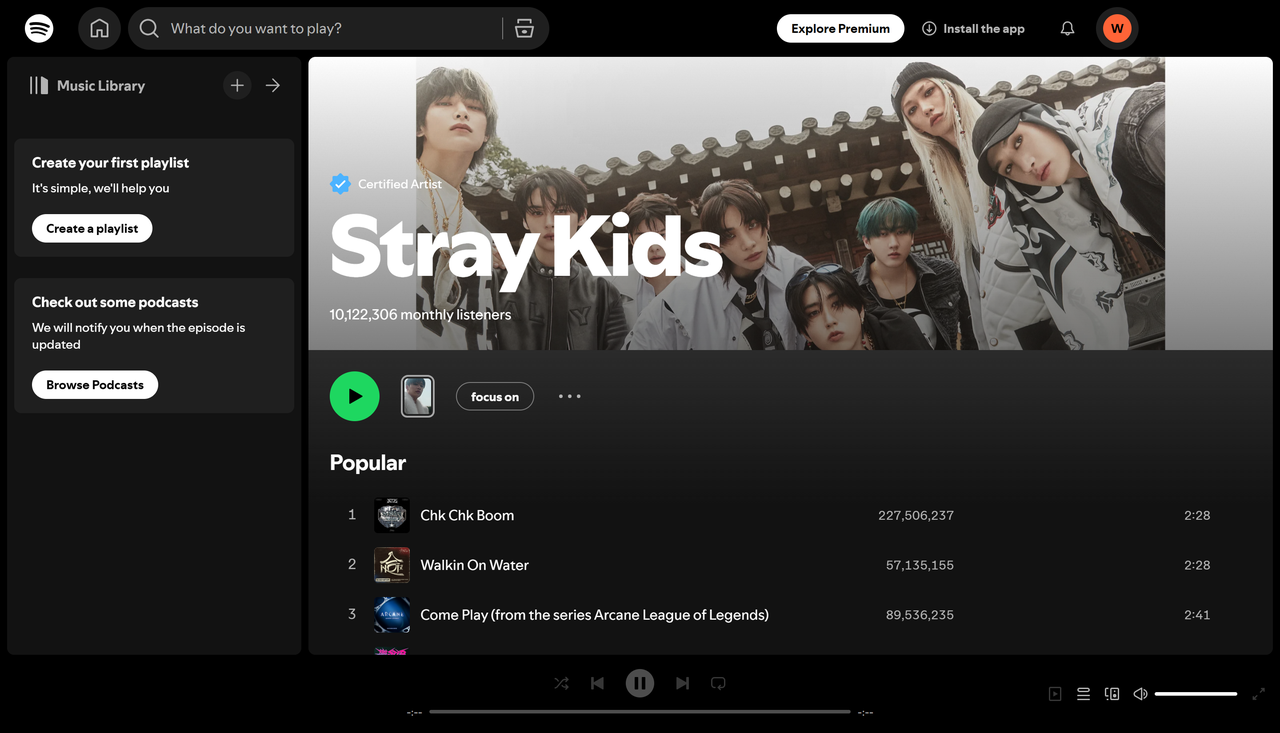Open the Now Playing view icon
The height and width of the screenshot is (733, 1280).
coord(1054,693)
